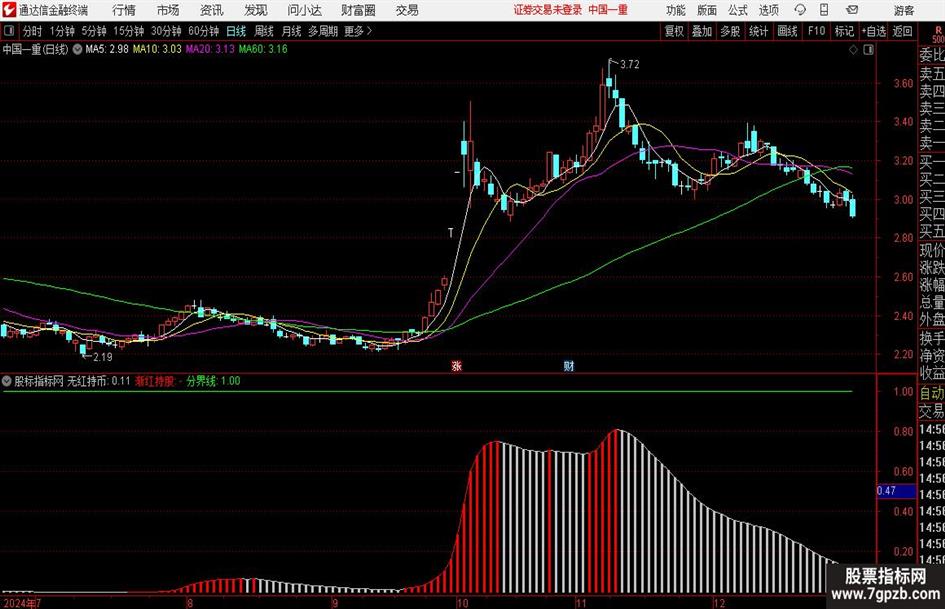The image size is (945, 609).
Task: Open the 选项 menu
Action: 768,10
